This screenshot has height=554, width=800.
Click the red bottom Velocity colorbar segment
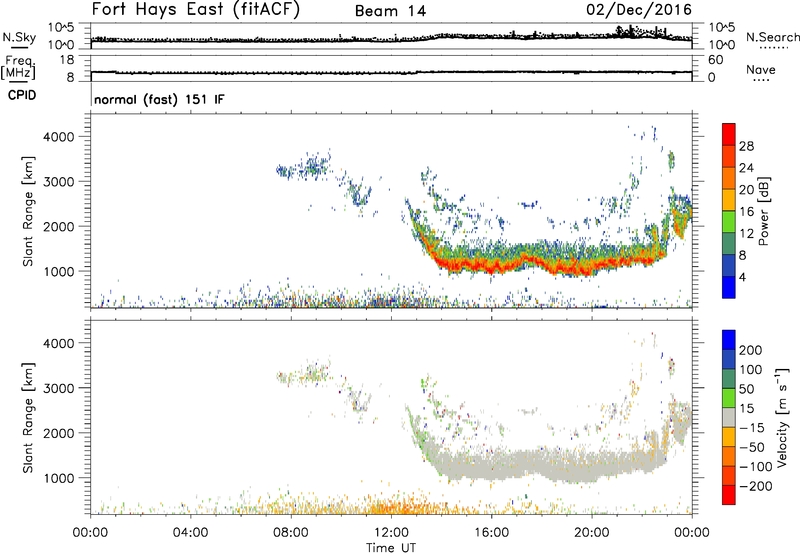click(729, 495)
